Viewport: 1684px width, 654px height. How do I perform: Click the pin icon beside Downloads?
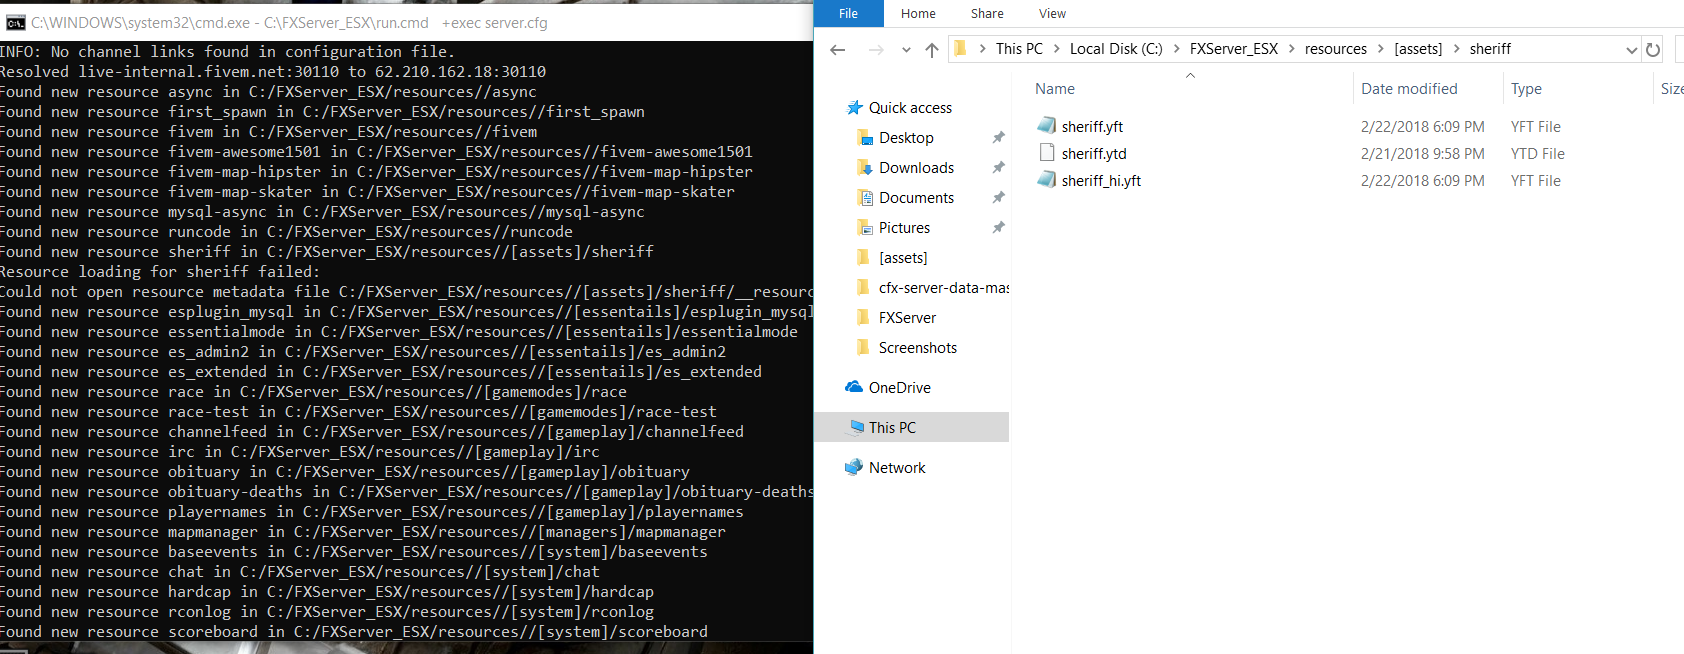point(998,167)
